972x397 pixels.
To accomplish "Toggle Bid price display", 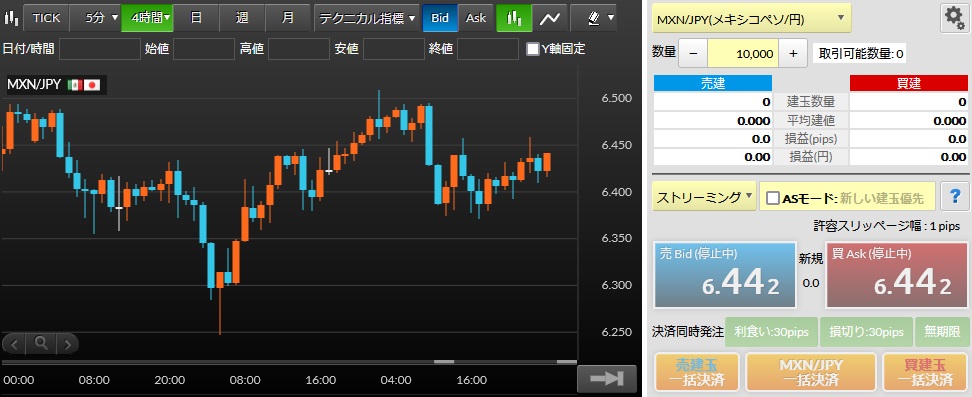I will pos(440,18).
